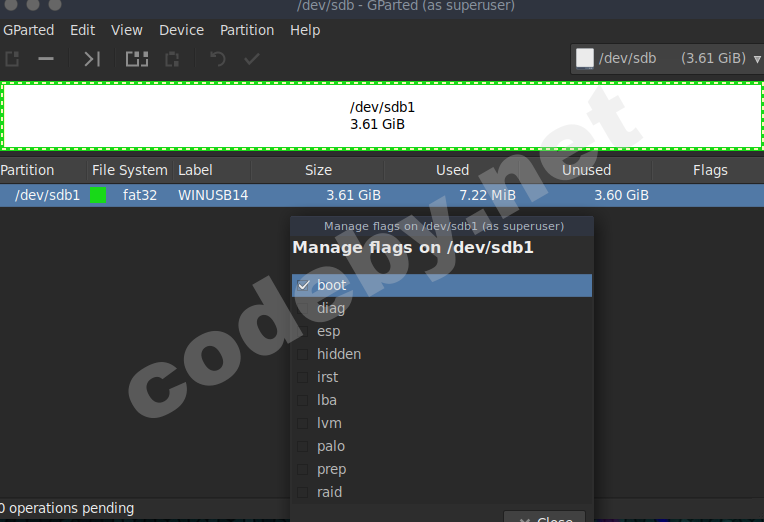This screenshot has width=764, height=522.
Task: Click the green fat32 file system swatch
Action: point(98,196)
